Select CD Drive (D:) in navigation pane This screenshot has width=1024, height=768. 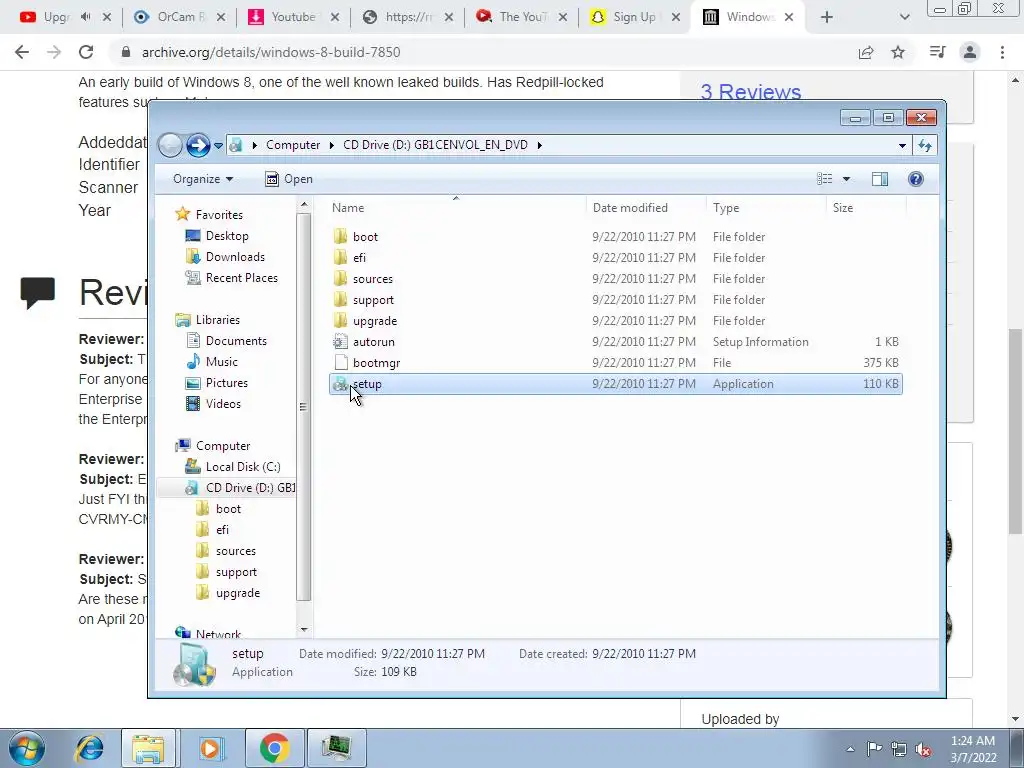(x=226, y=488)
